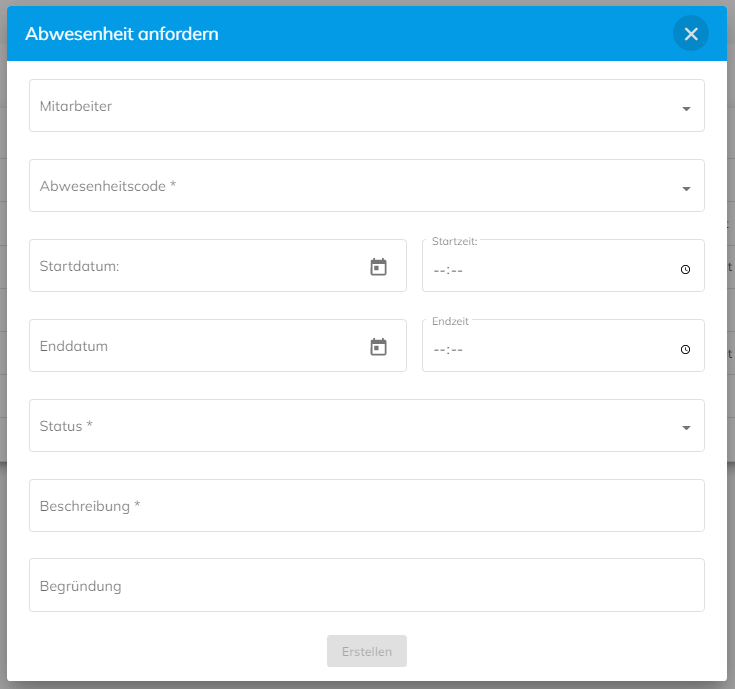Focus the Beschreibung input field
The image size is (735, 689).
[367, 506]
